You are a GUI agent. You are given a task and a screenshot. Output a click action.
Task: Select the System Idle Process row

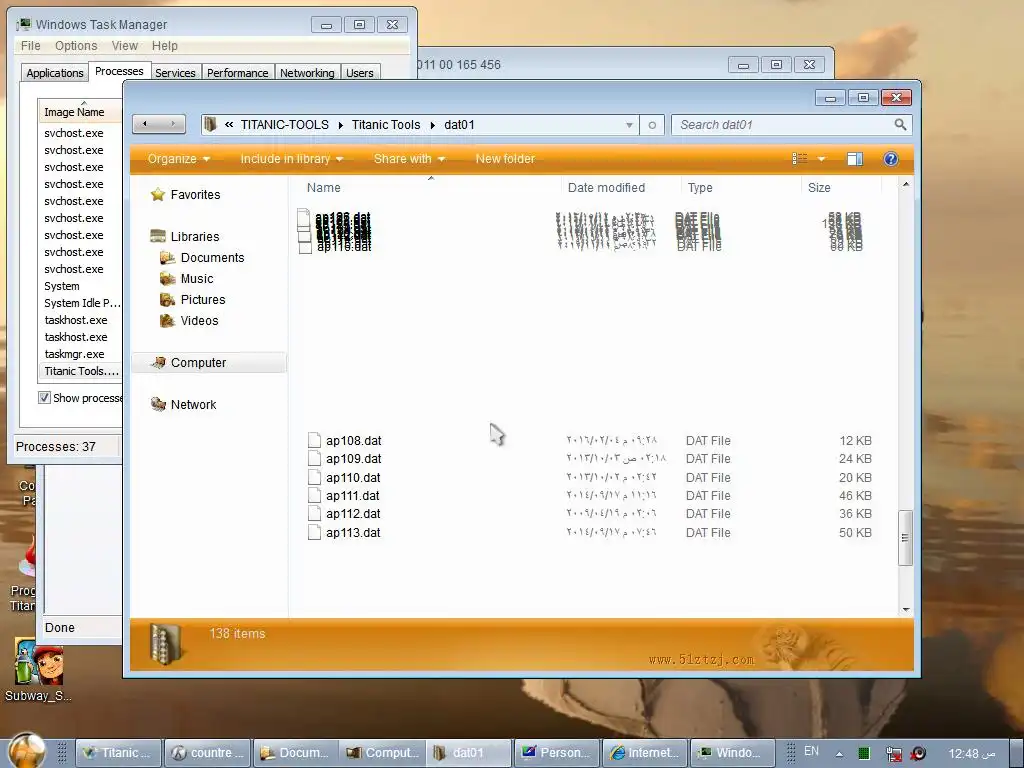point(80,303)
